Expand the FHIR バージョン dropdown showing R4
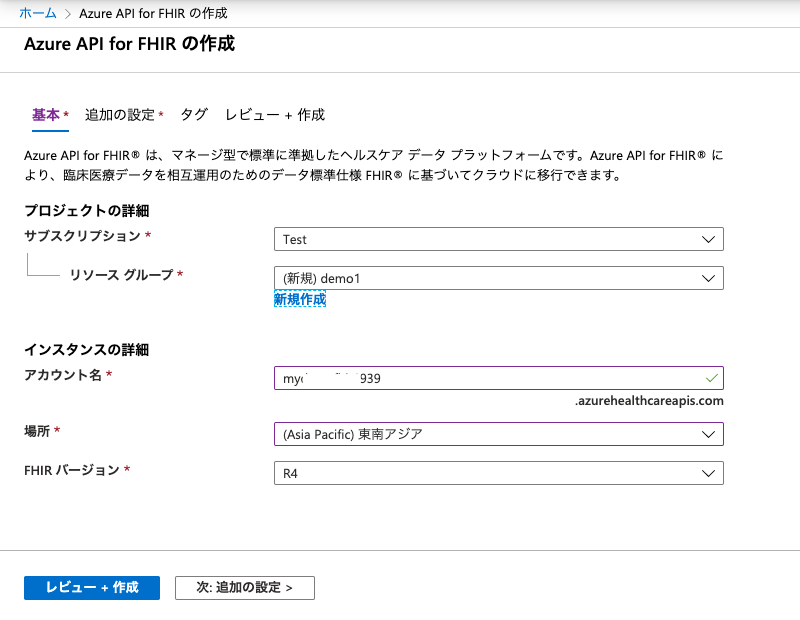The width and height of the screenshot is (800, 620). tap(498, 473)
